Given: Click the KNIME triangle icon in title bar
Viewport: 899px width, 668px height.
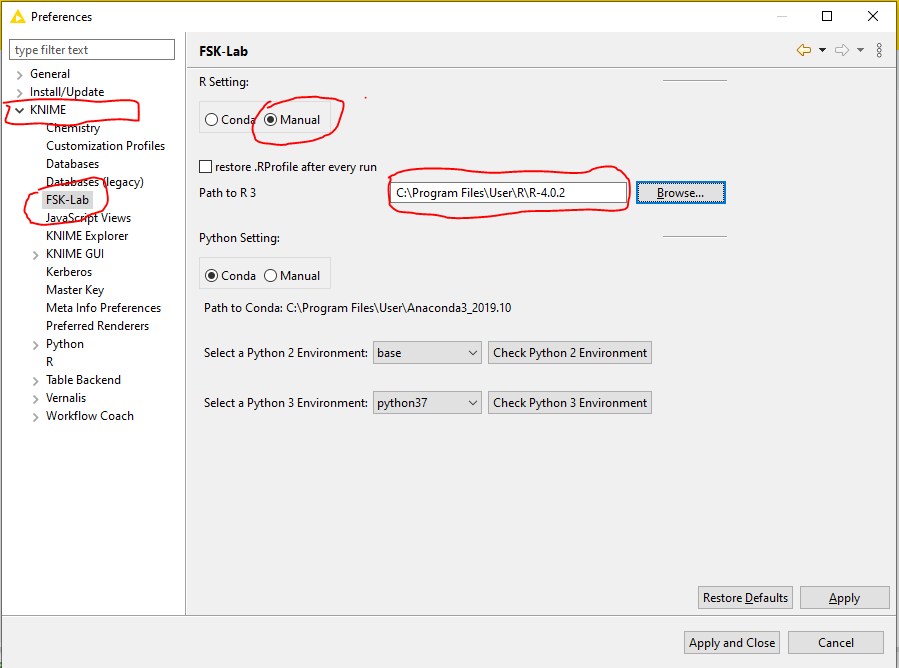Looking at the screenshot, I should point(18,17).
